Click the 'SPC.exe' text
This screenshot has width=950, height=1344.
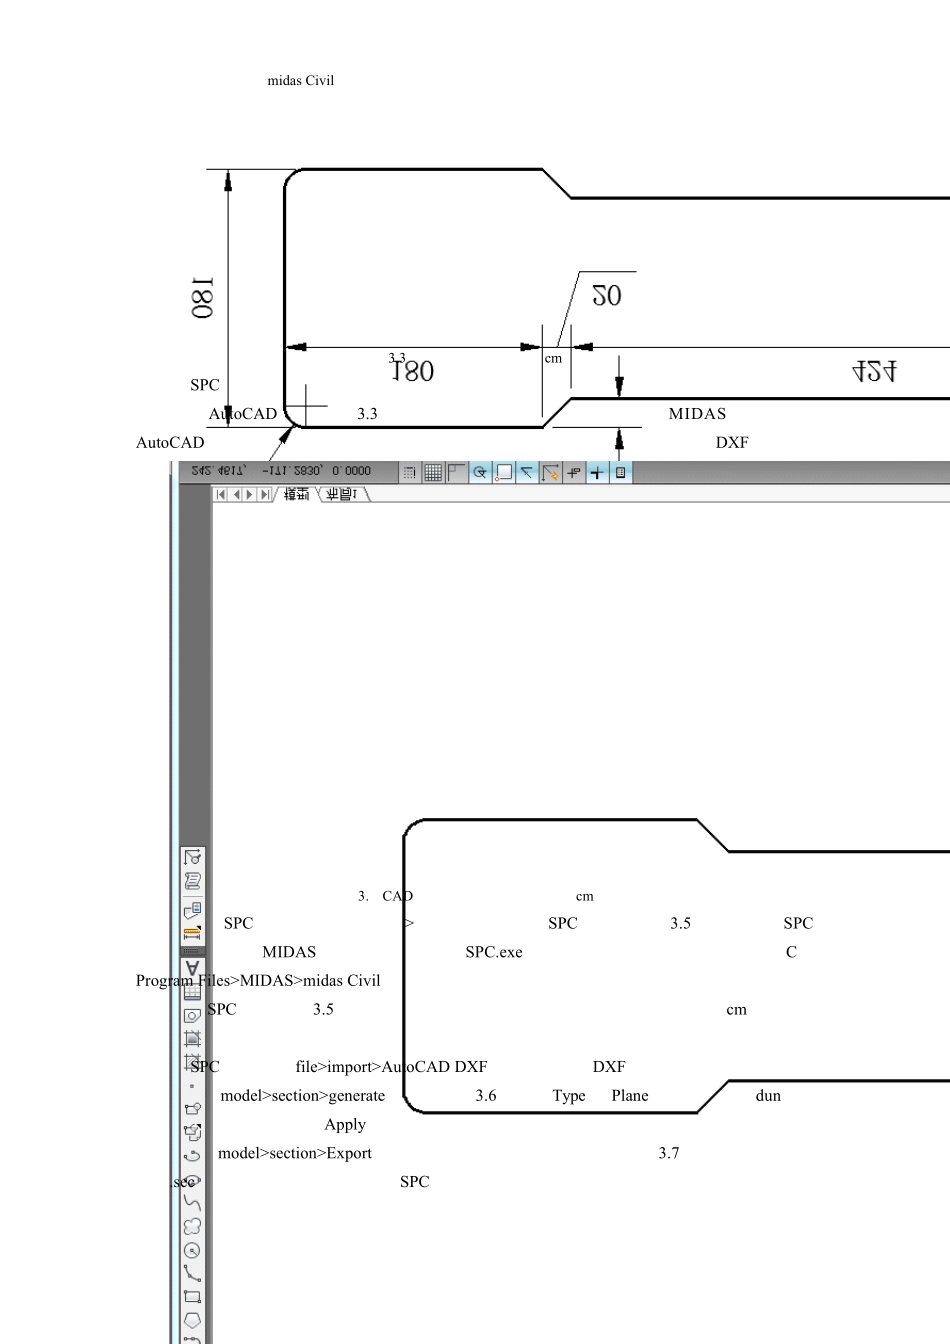494,952
